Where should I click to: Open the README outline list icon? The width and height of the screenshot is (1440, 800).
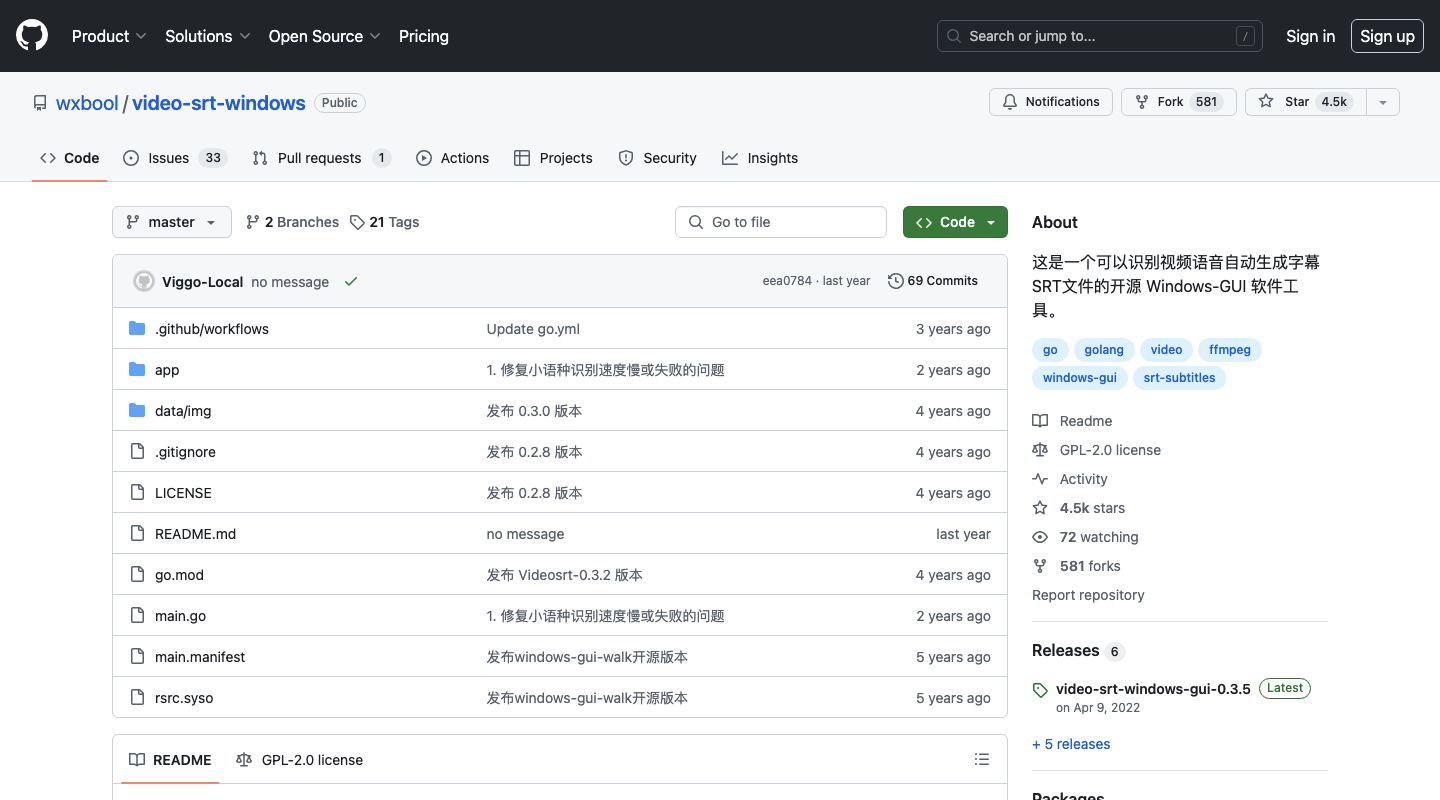tap(982, 760)
